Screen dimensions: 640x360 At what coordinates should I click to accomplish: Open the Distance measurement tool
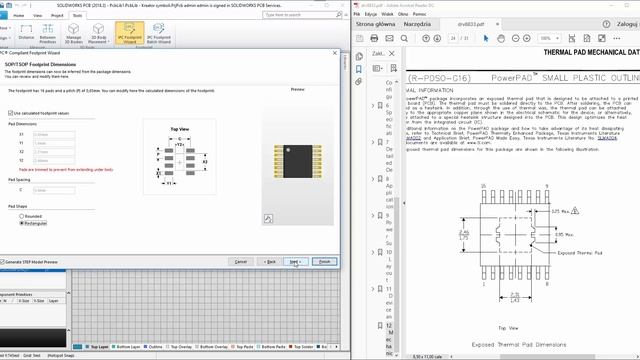coord(26,32)
